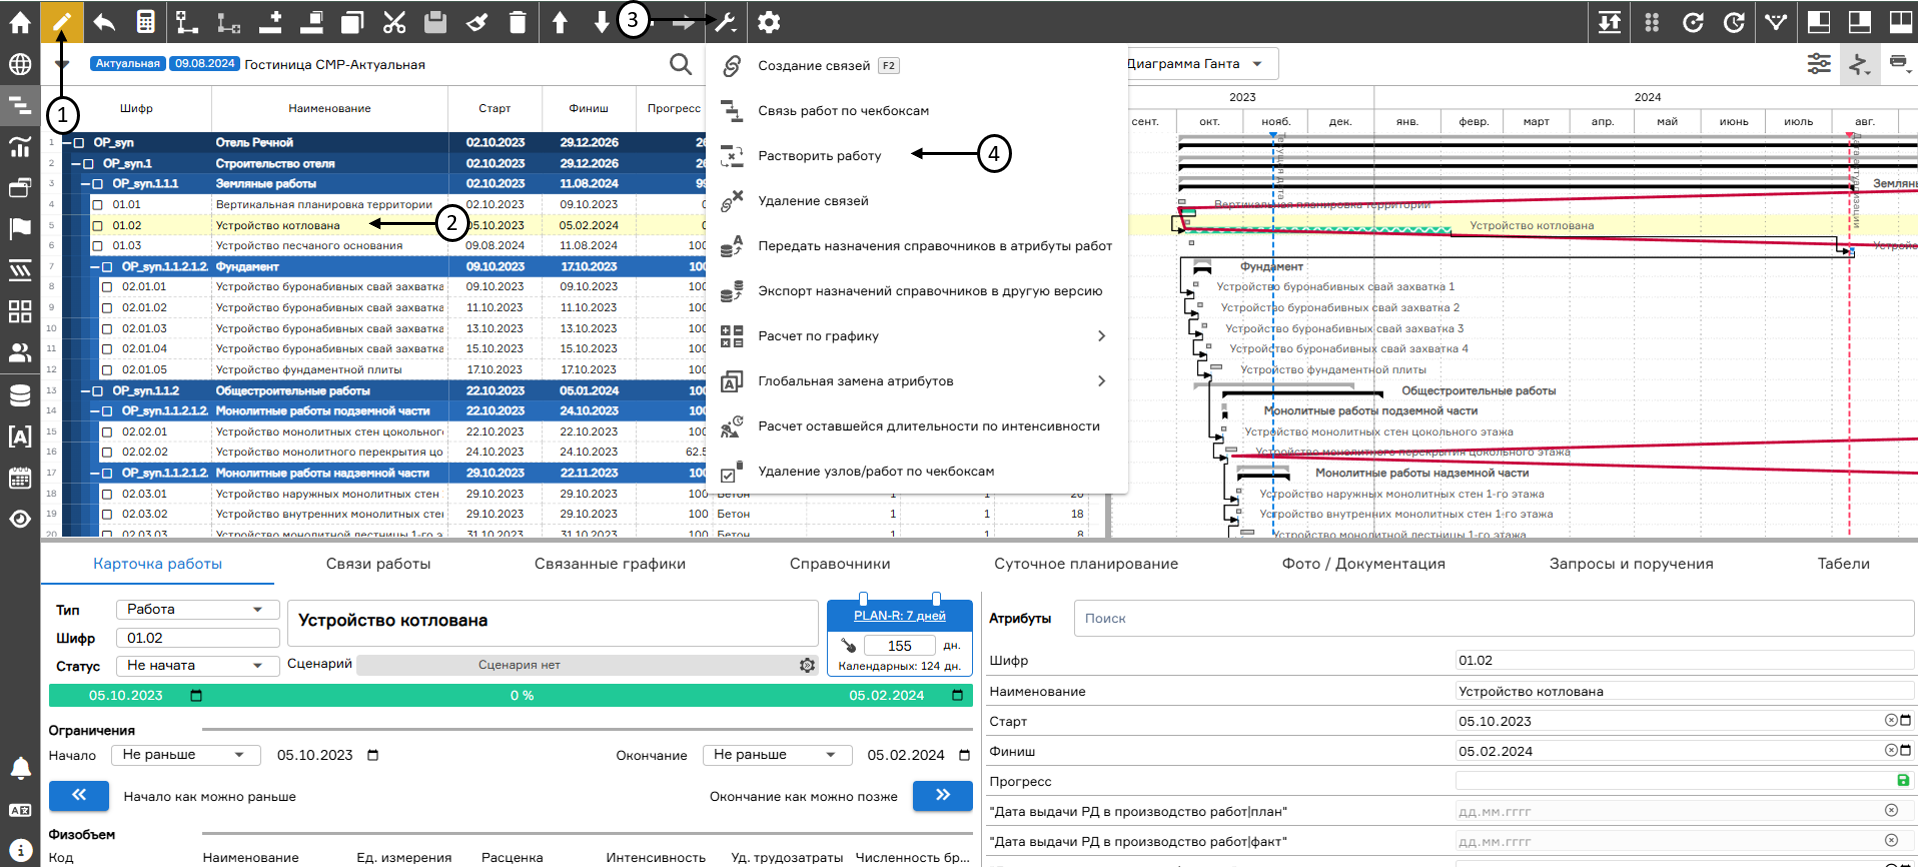
Task: Click the duration field showing 155
Action: [x=899, y=646]
